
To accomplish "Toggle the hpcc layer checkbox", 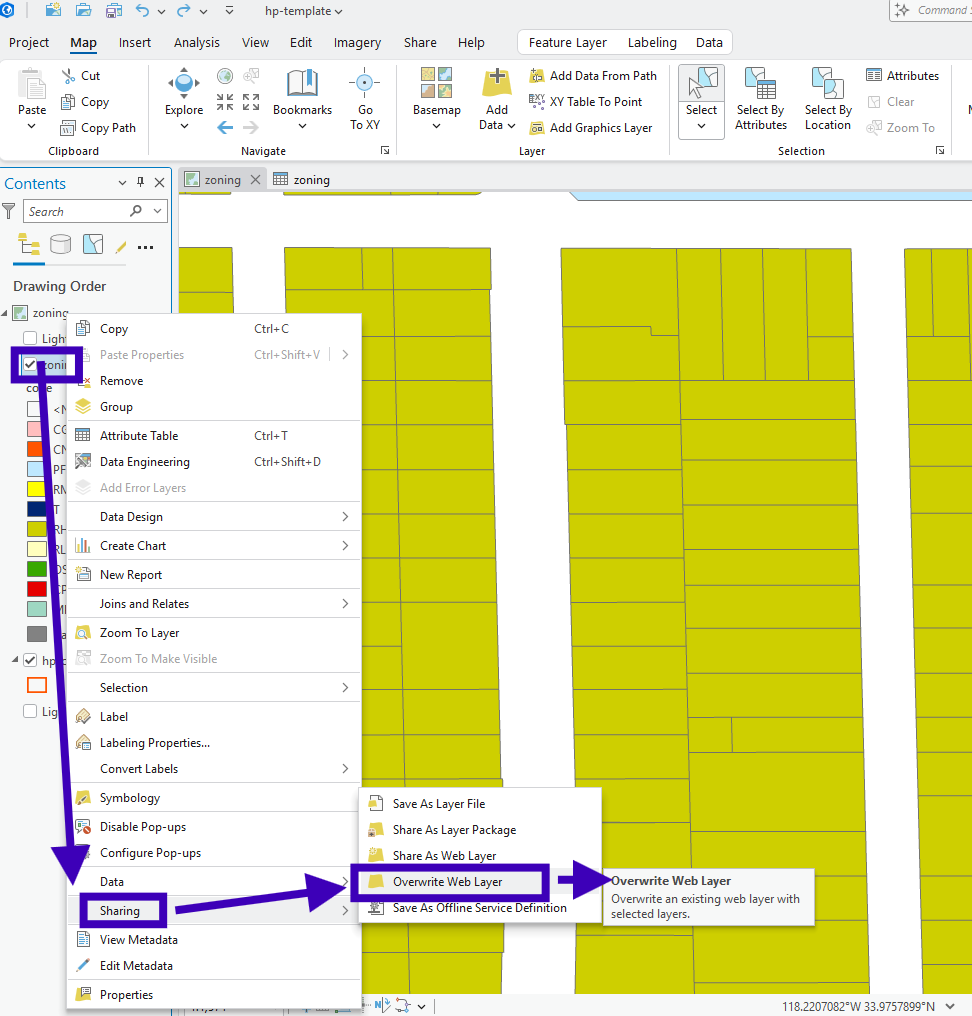I will coord(30,660).
